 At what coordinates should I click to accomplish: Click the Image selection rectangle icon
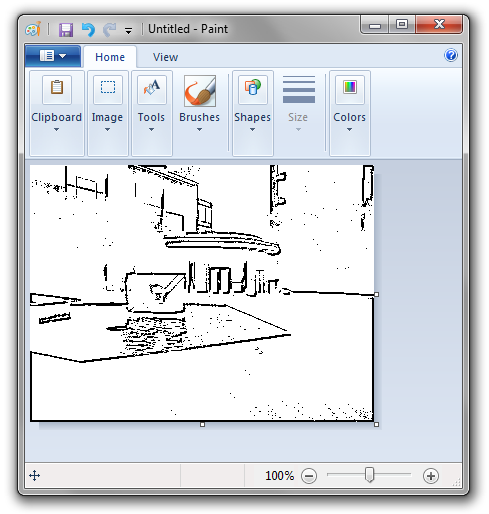coord(108,89)
